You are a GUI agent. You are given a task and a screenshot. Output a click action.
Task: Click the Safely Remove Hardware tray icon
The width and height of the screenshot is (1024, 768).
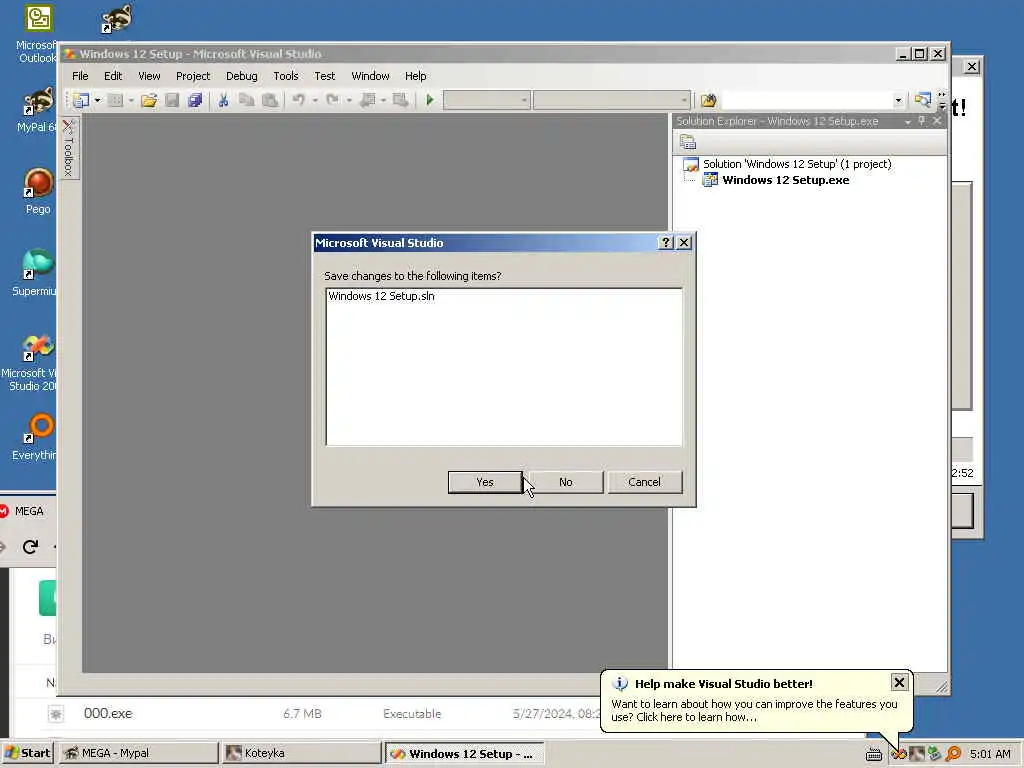[935, 754]
